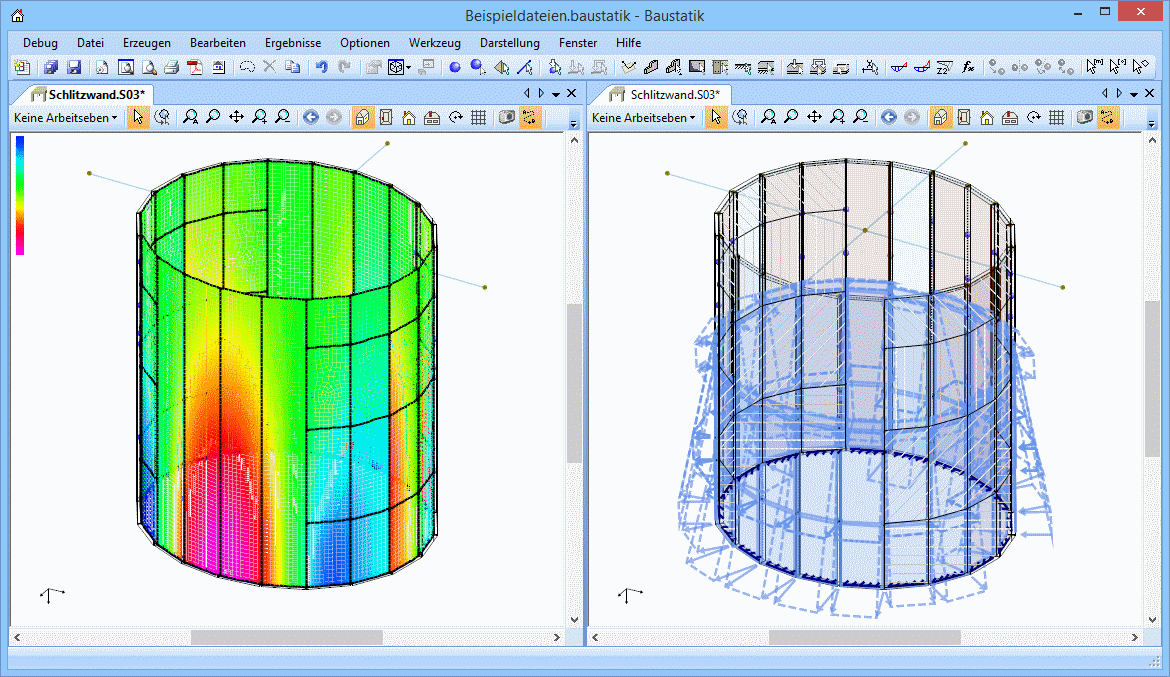The width and height of the screenshot is (1170, 677).
Task: Open the left pane tab list arrow
Action: (557, 93)
